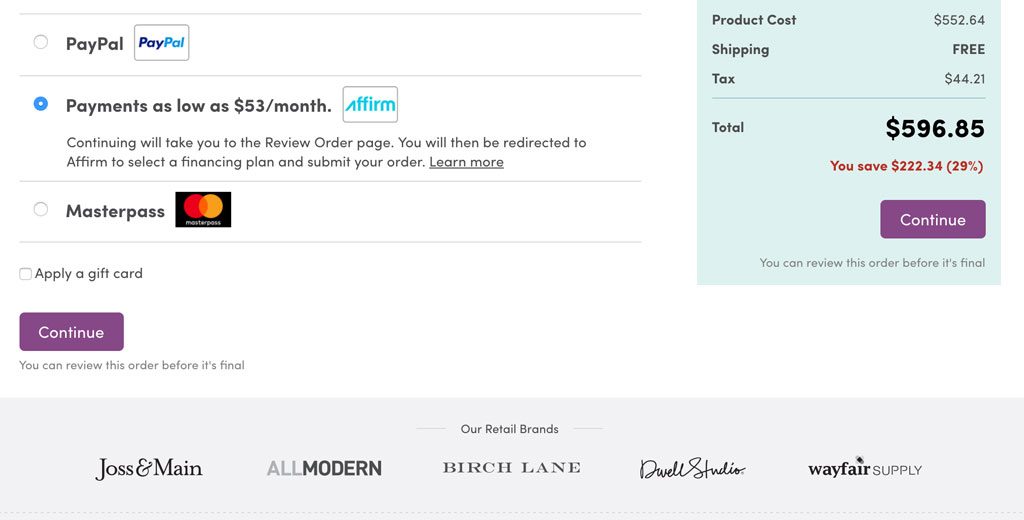The image size is (1024, 520).
Task: Click the Apply a gift card label
Action: [x=89, y=274]
